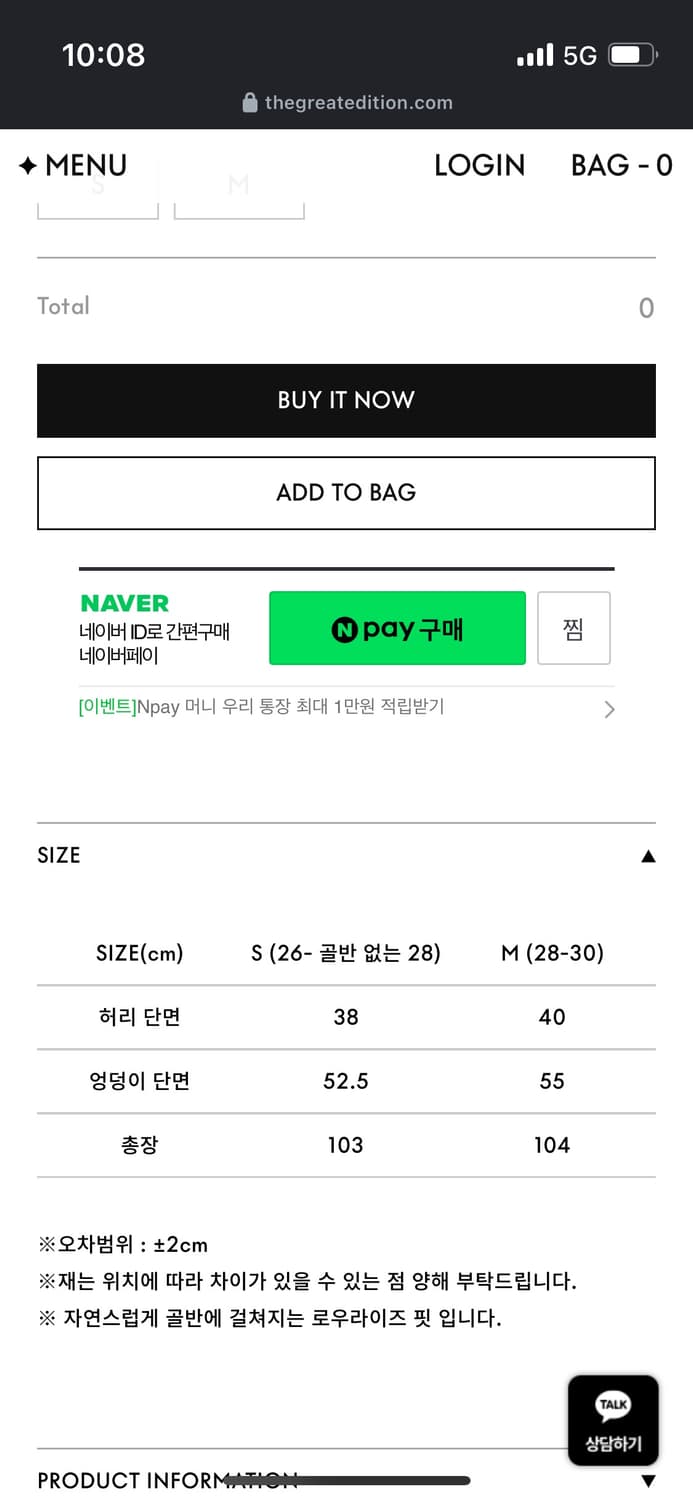Tap the 10:08 clock in the status bar

click(103, 55)
